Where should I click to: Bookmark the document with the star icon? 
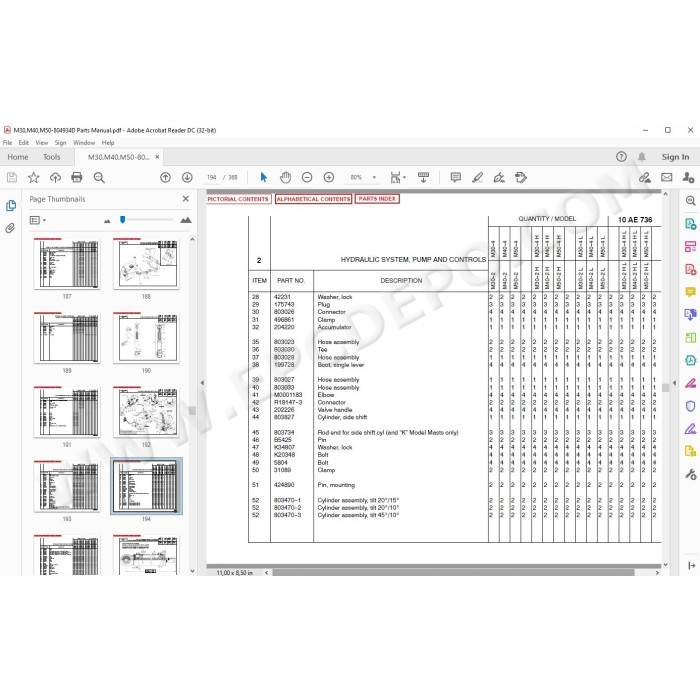point(33,178)
